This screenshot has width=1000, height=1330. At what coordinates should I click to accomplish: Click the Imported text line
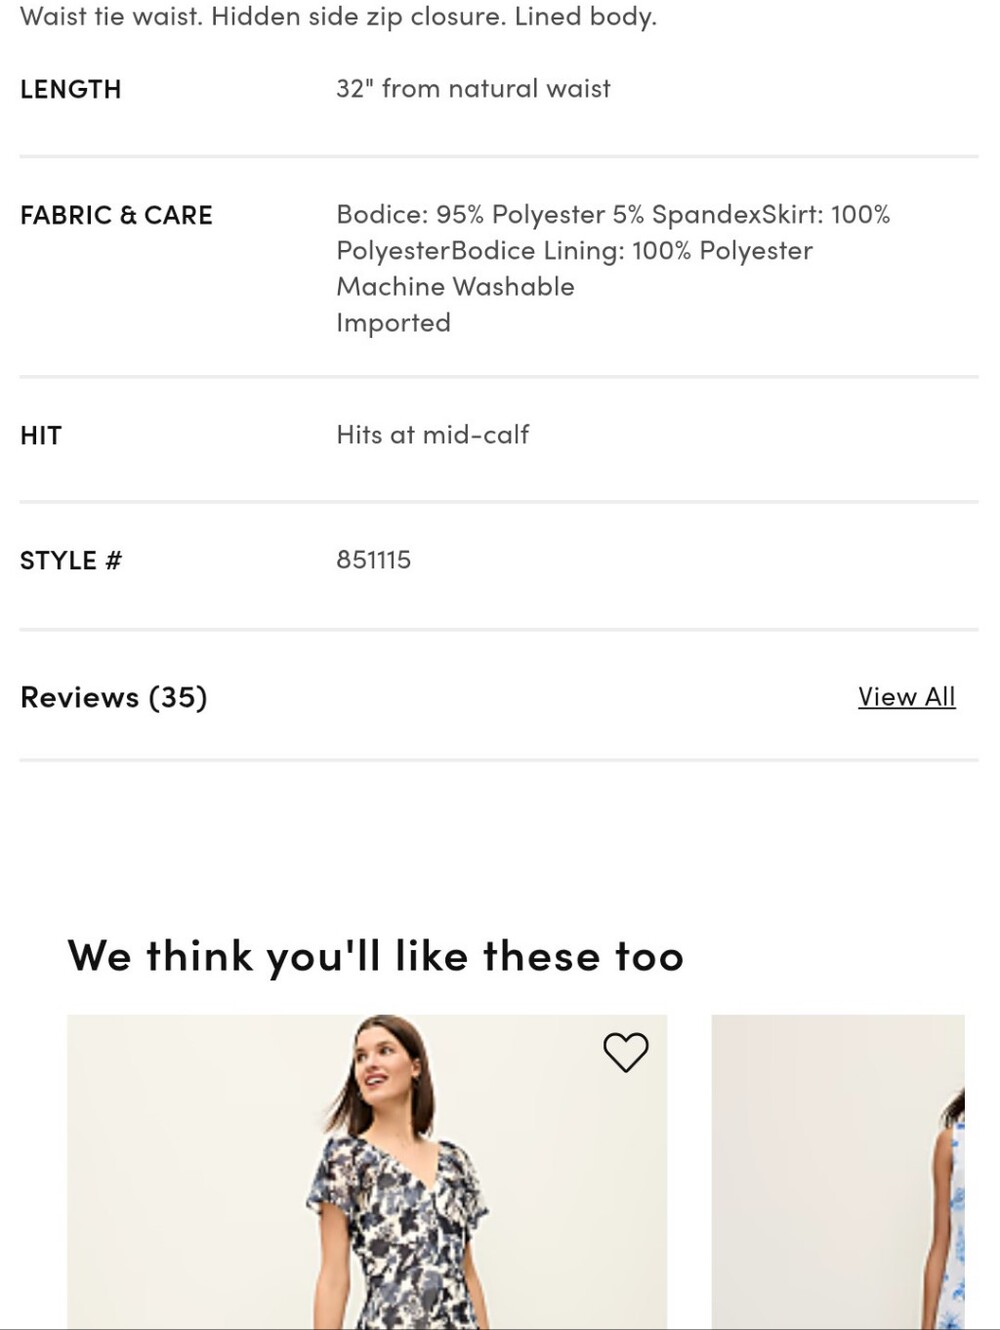pos(394,323)
